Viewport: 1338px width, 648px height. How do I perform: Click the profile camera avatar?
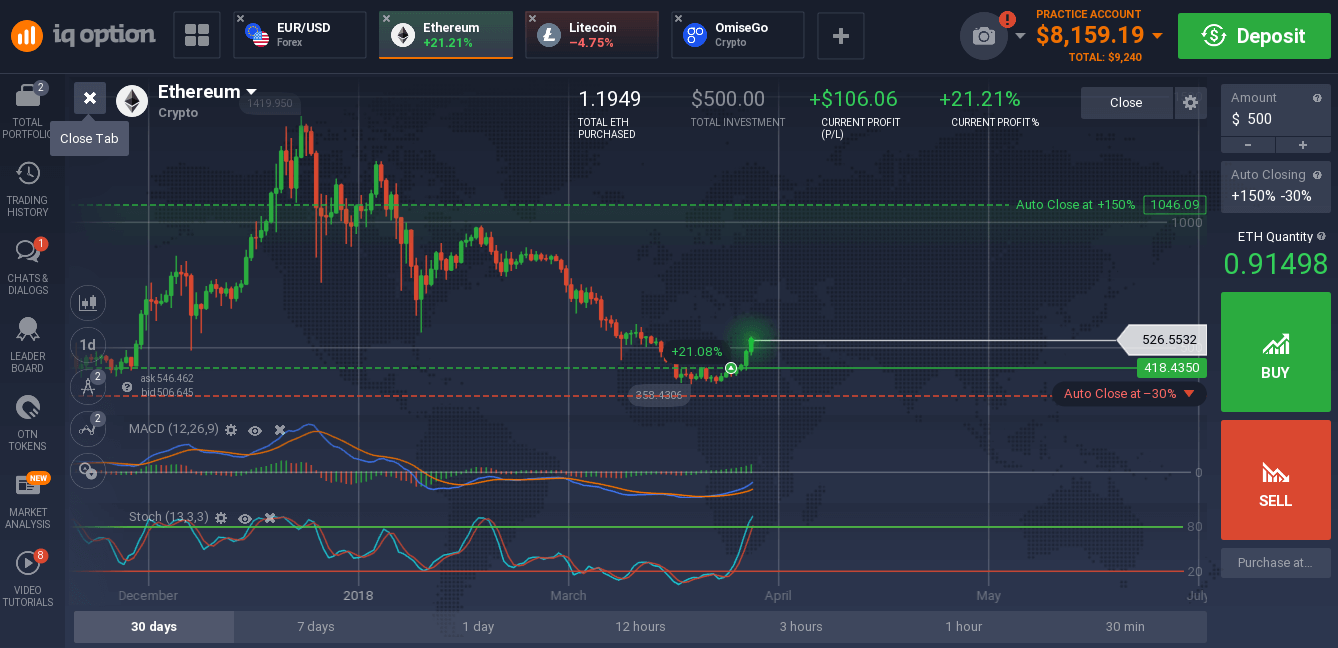click(x=984, y=36)
